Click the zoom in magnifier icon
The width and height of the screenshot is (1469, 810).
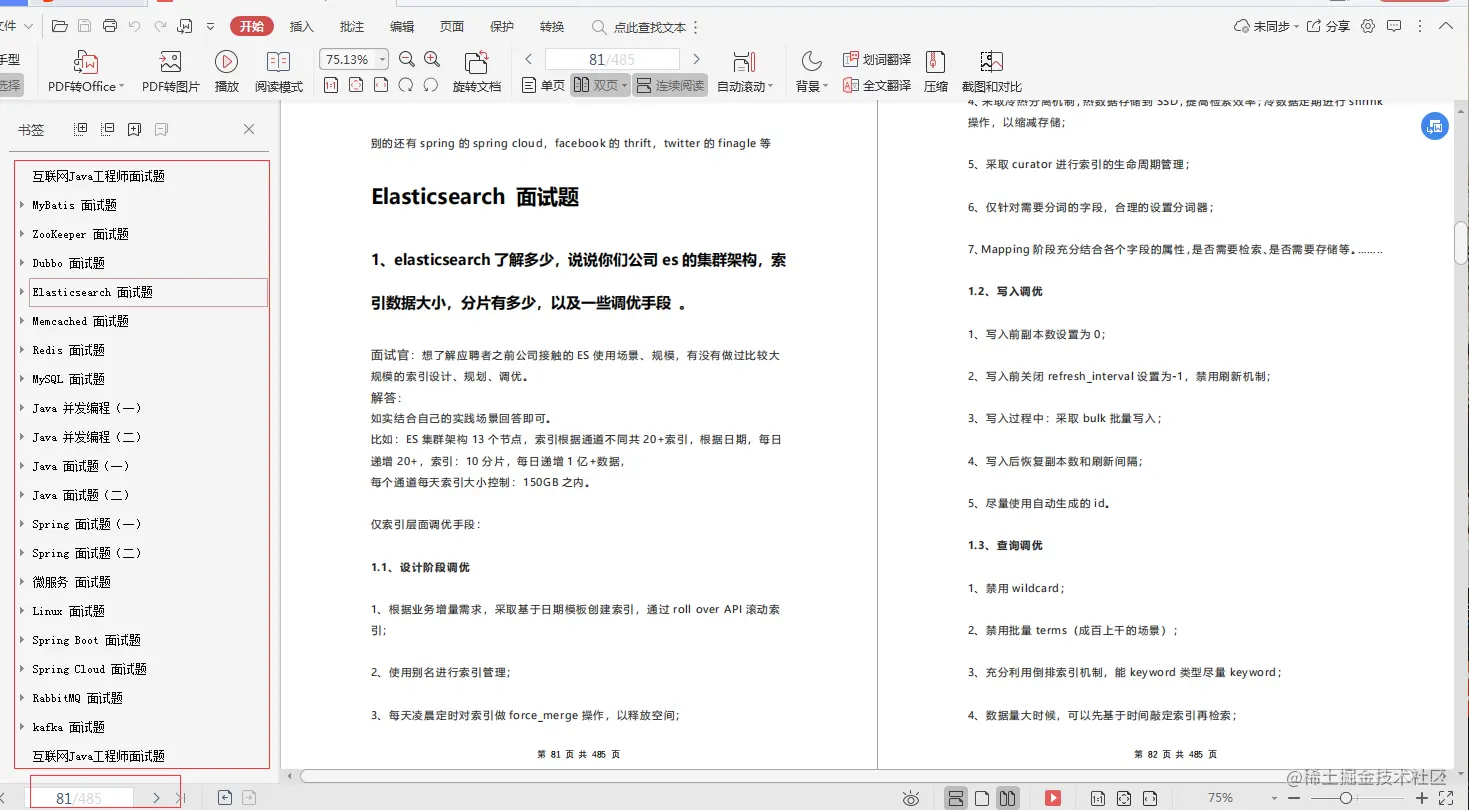coord(432,60)
